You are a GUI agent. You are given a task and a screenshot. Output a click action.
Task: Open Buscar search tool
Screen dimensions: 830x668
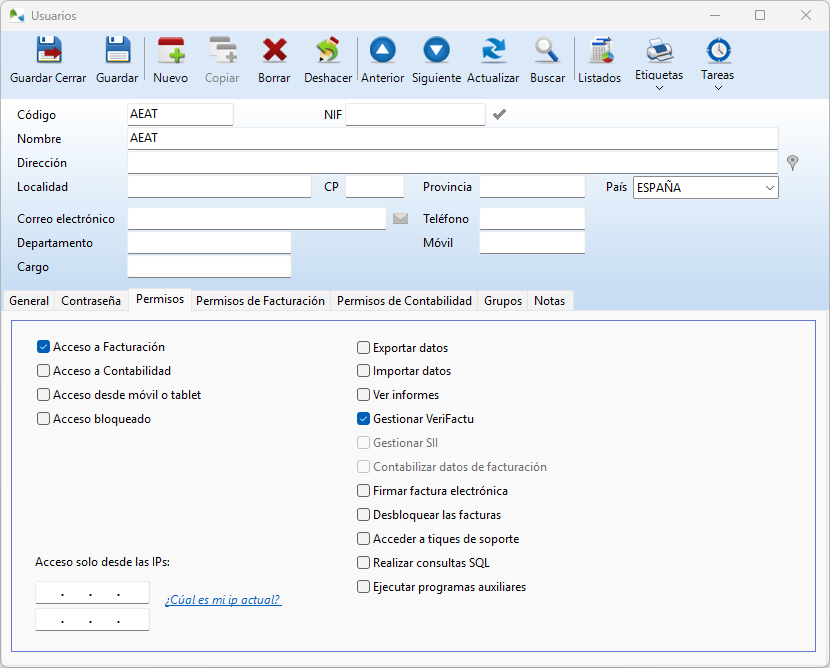click(547, 52)
